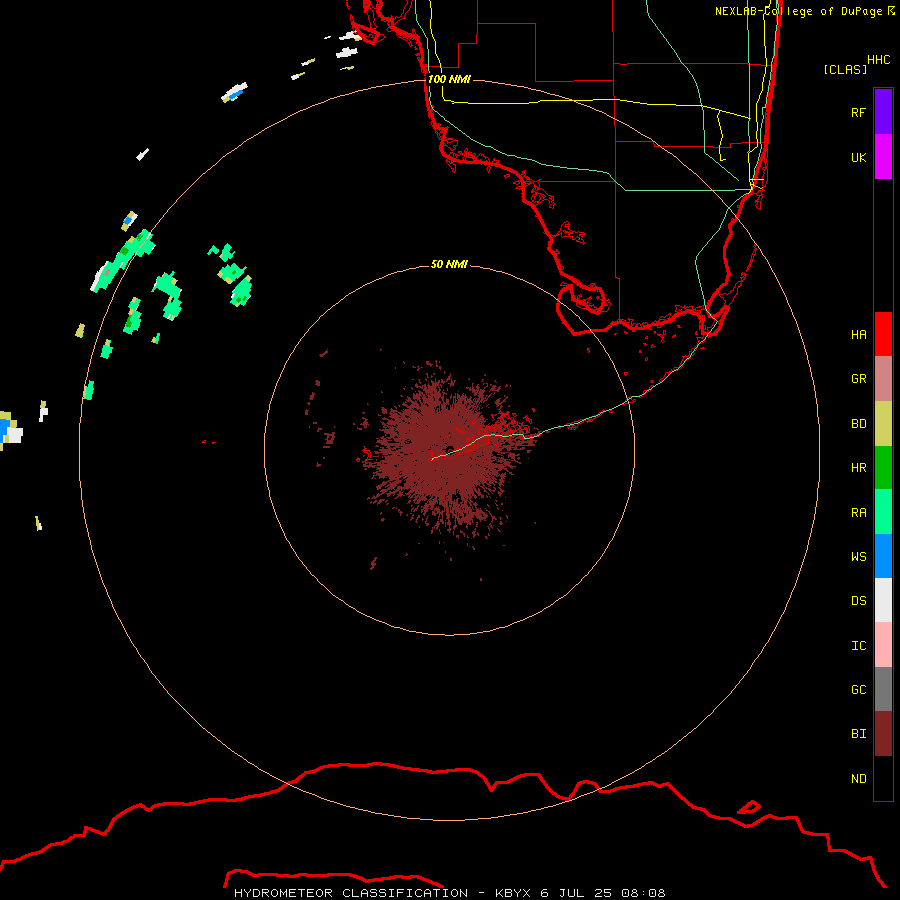
Task: Click the '08:08' timestamp
Action: [643, 893]
